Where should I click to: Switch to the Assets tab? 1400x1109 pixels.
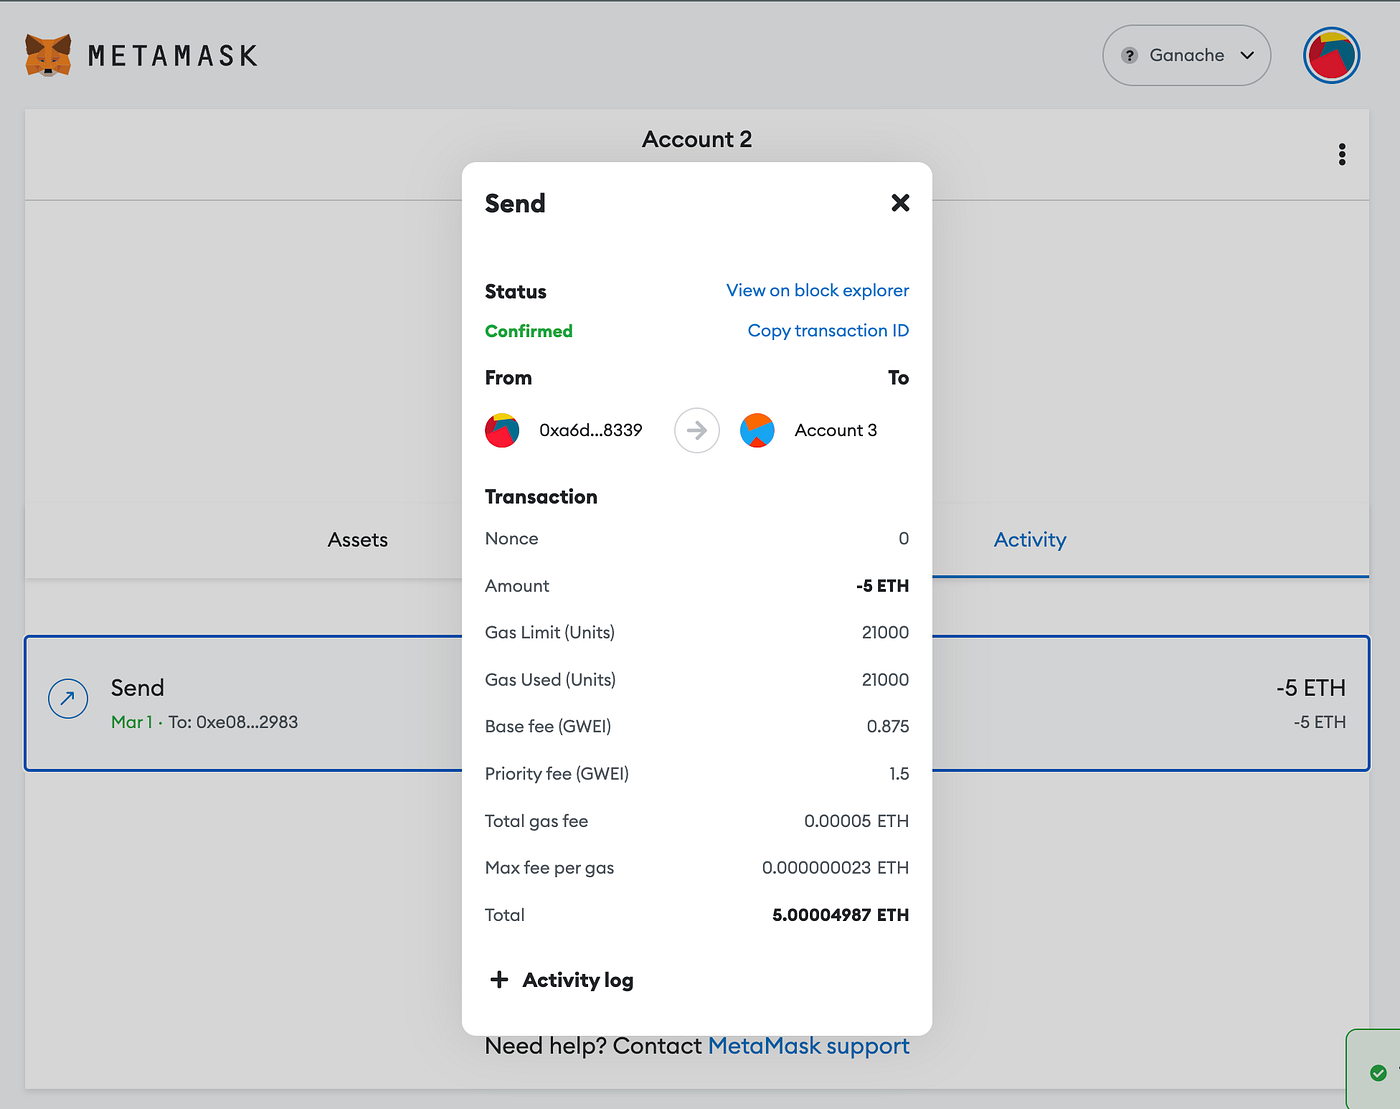tap(358, 540)
